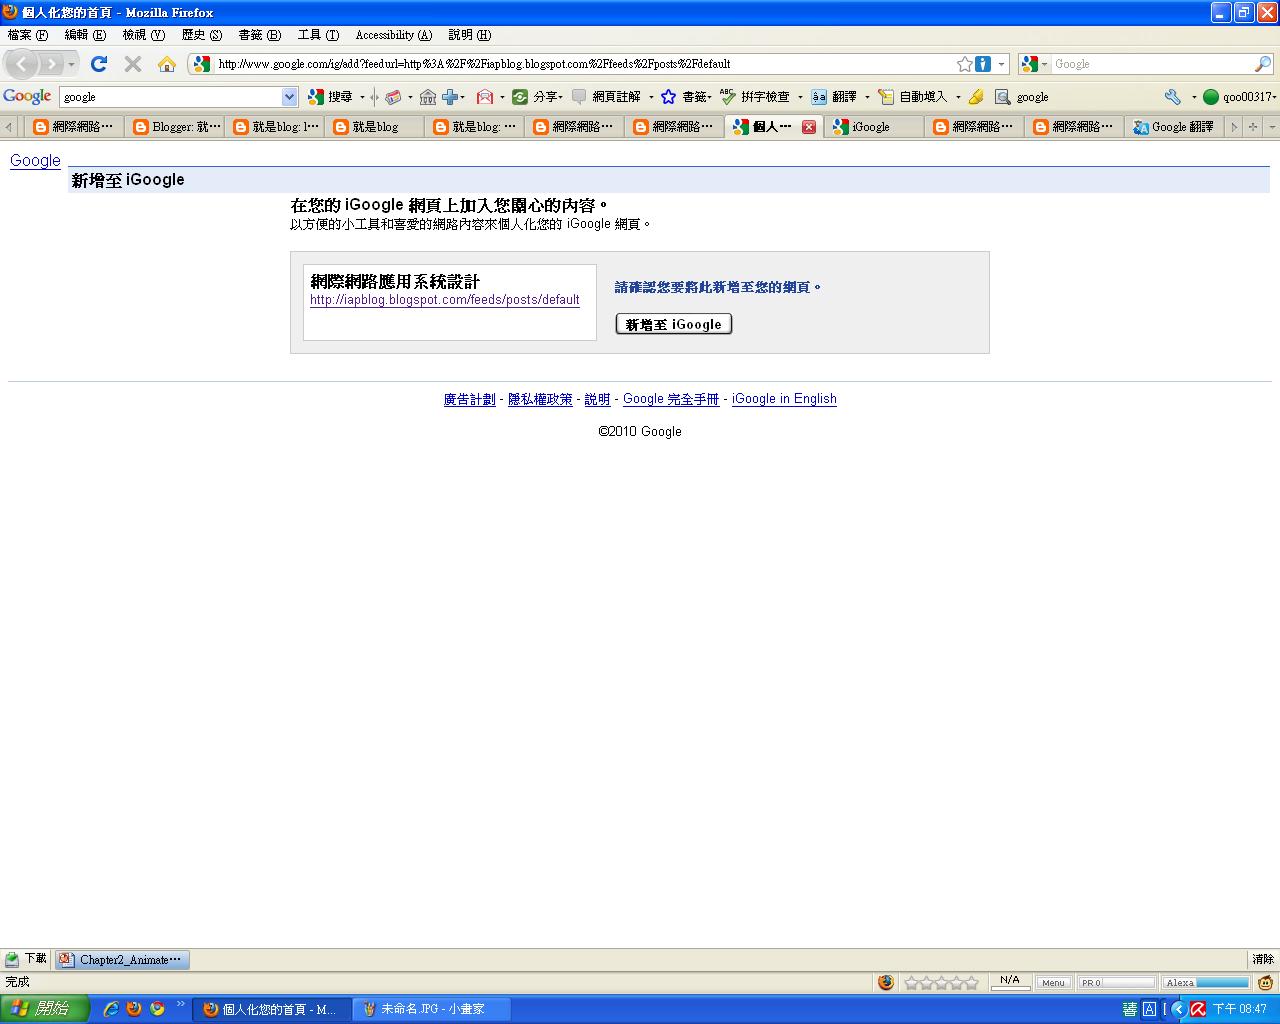Click the 分享 share button on toolbar
This screenshot has height=1024, width=1280.
coord(535,97)
